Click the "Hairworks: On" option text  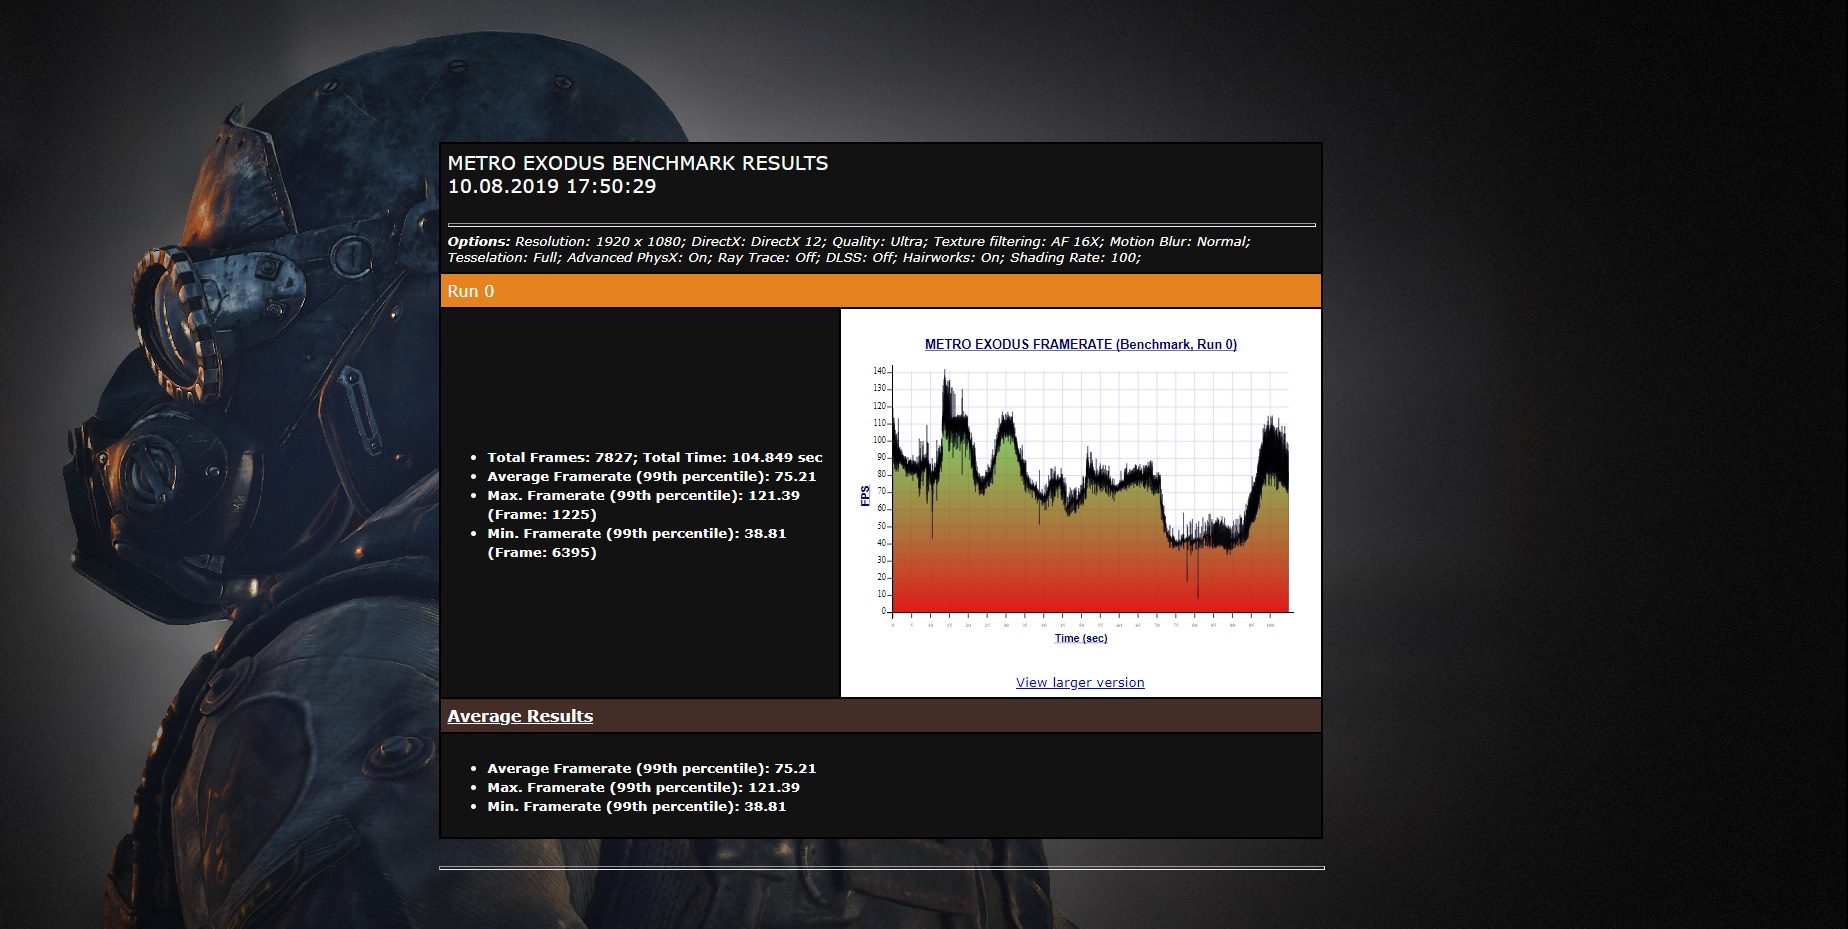click(x=951, y=258)
